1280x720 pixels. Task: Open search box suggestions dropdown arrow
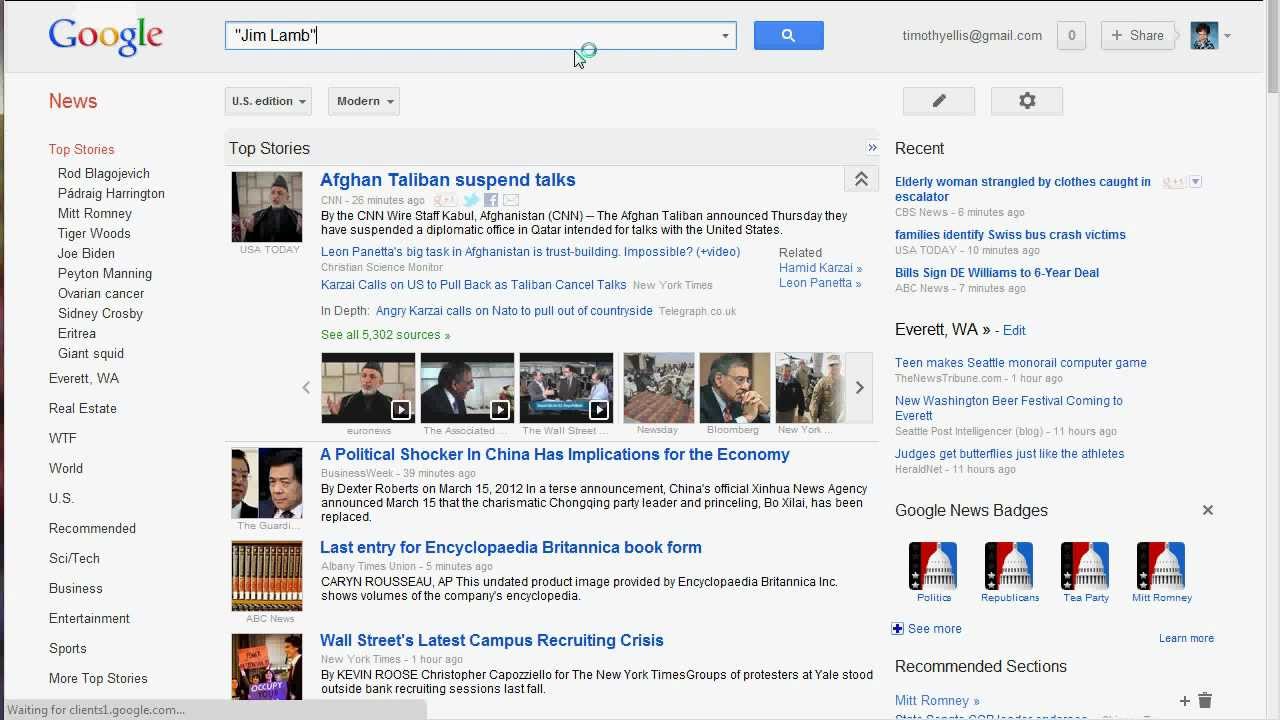(725, 36)
